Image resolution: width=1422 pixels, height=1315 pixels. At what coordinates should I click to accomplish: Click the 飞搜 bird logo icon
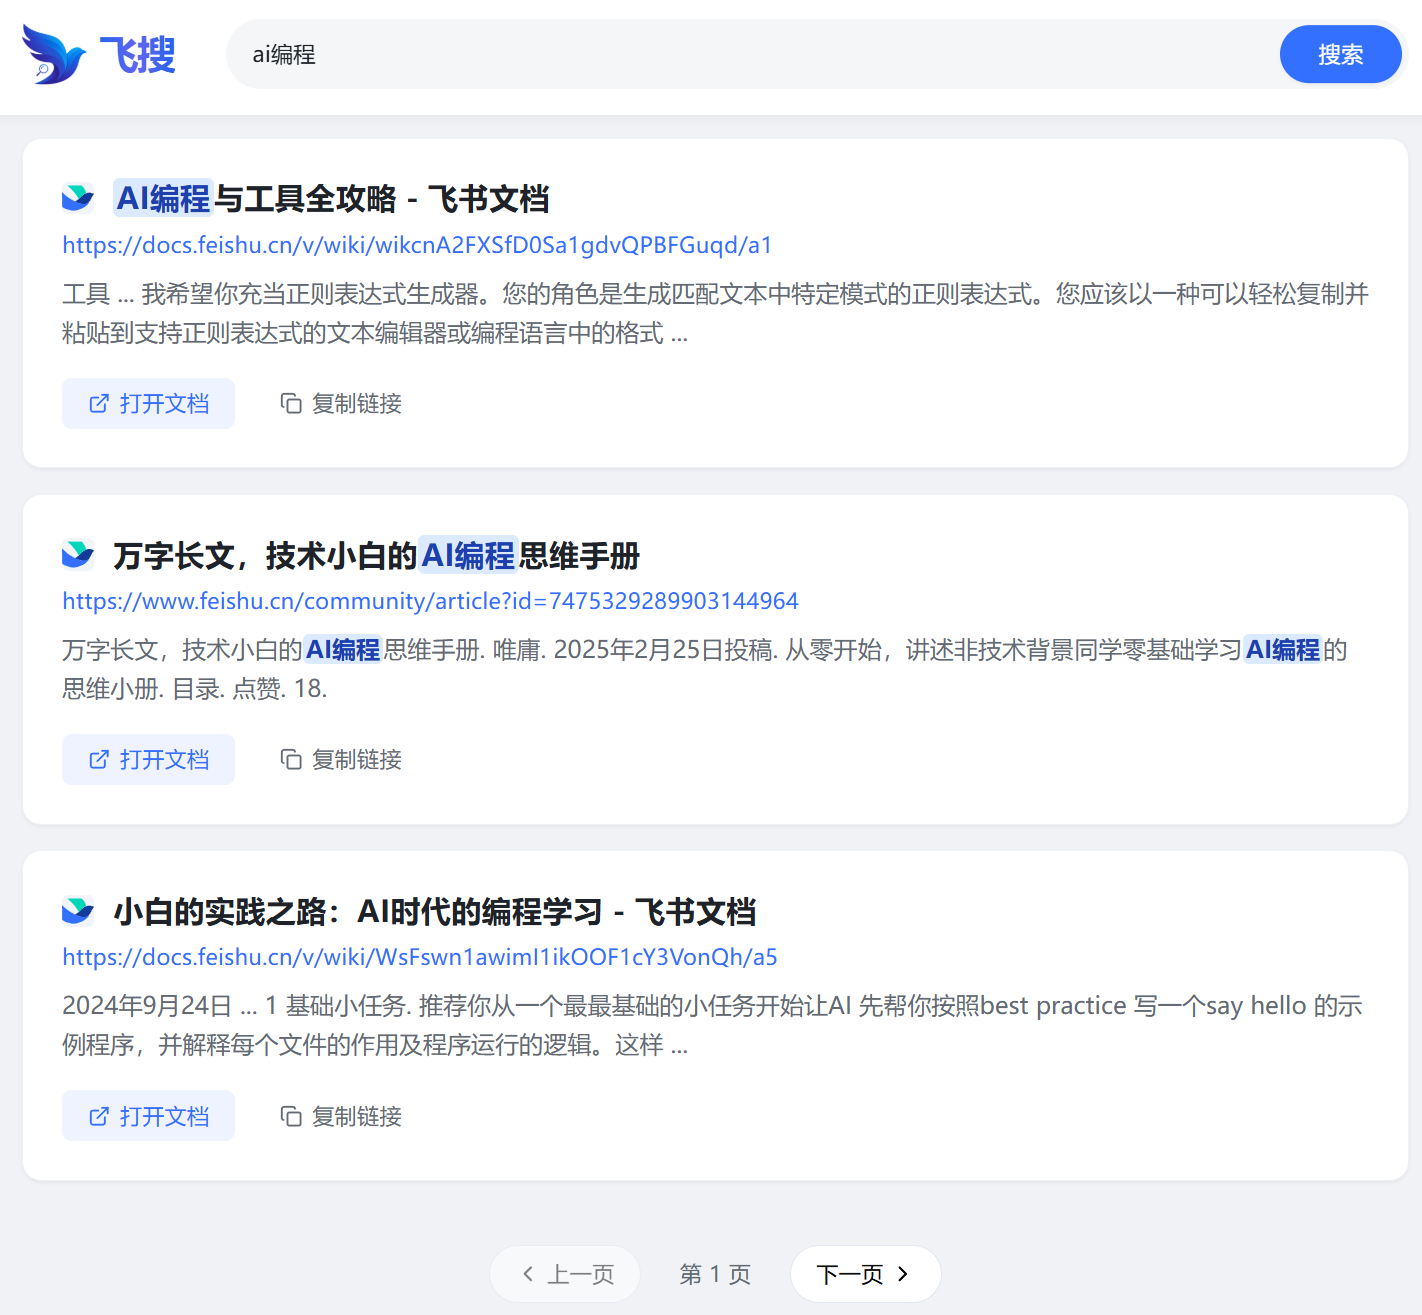click(54, 54)
